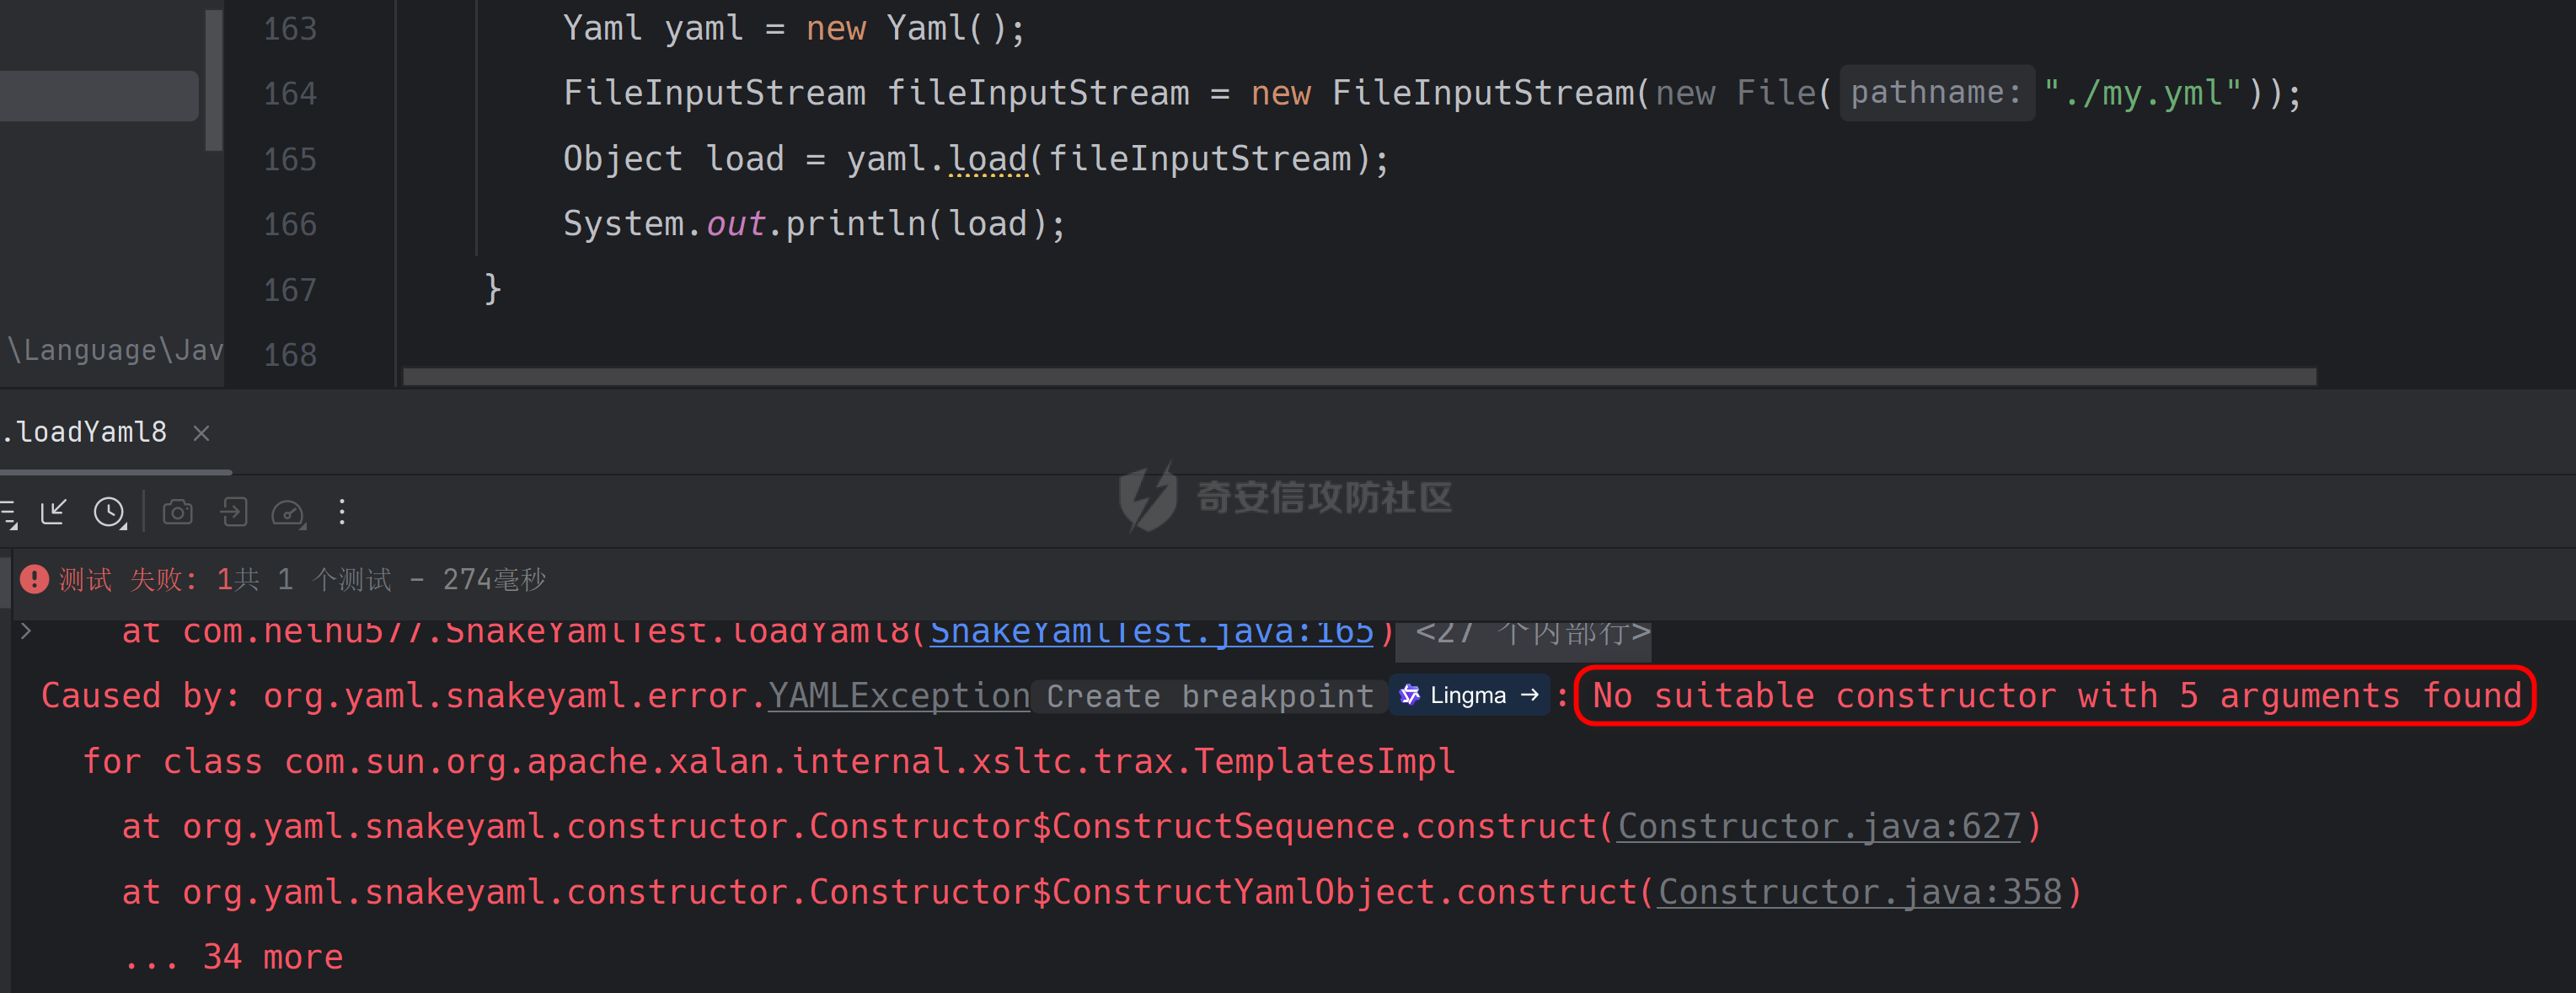The height and width of the screenshot is (993, 2576).
Task: Open the profiler gauge icon
Action: point(289,513)
